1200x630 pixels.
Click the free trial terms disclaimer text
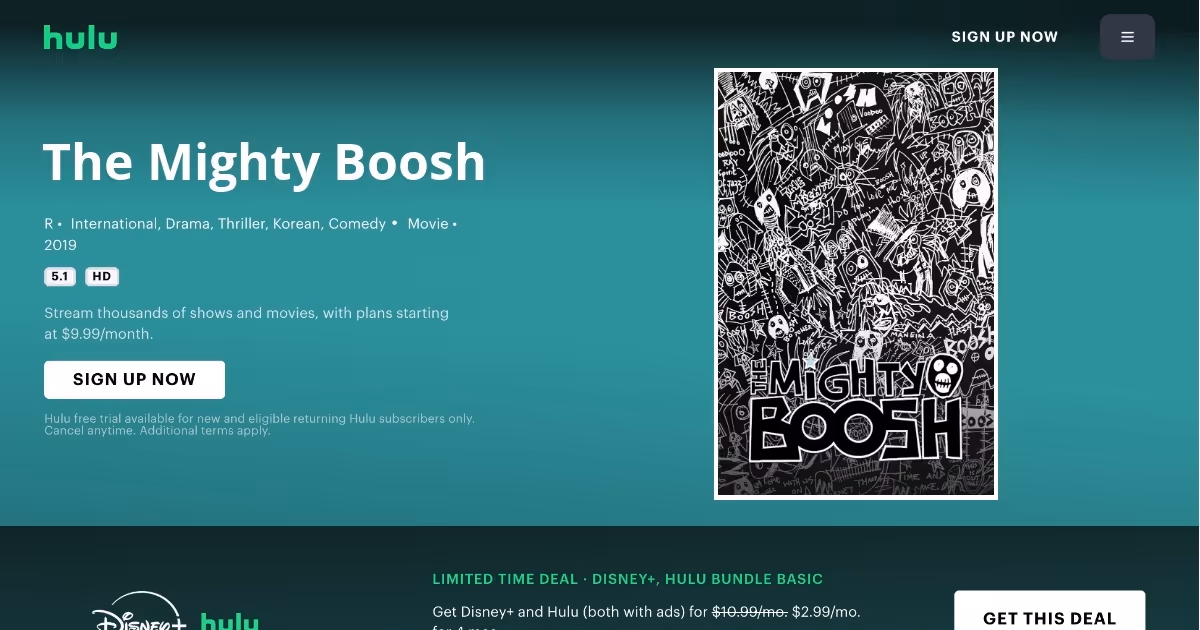259,425
